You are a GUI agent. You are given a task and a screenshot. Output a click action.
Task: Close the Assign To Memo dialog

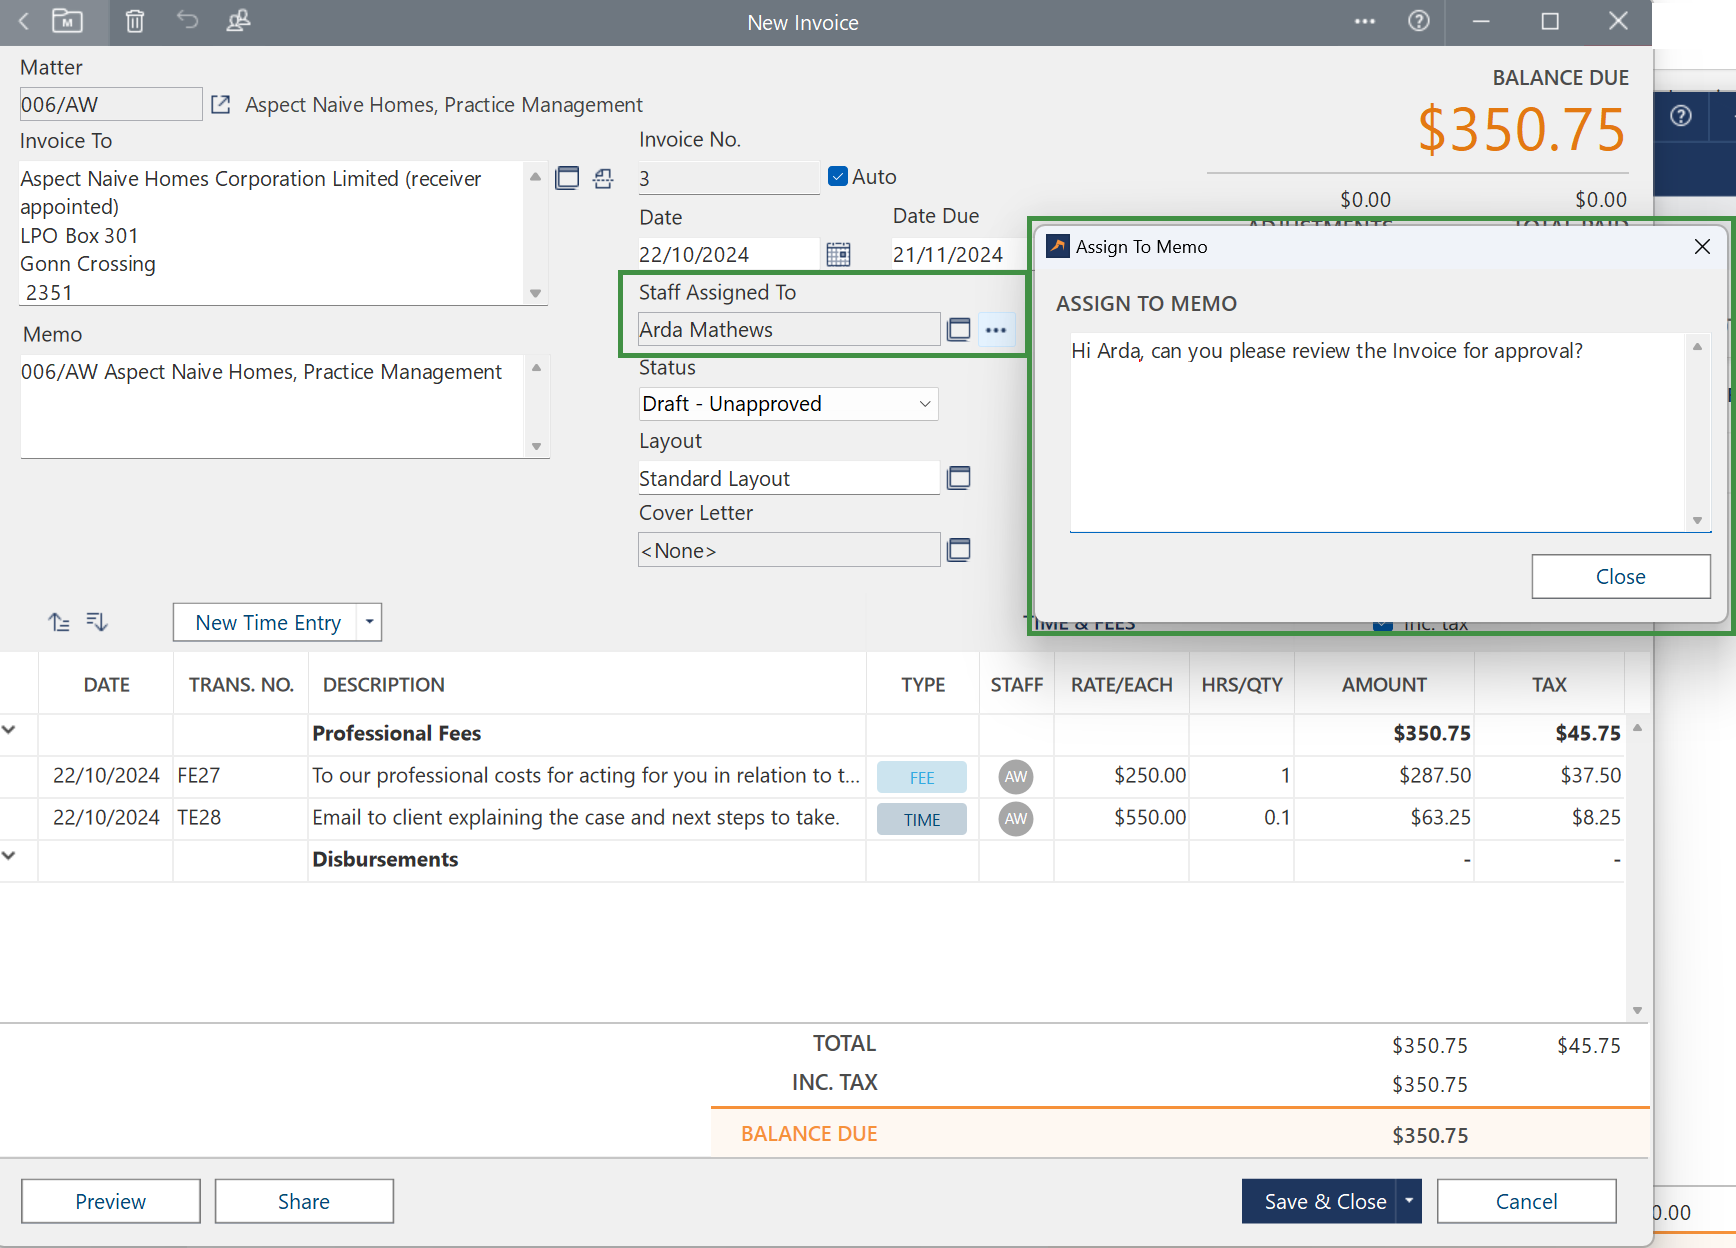tap(1620, 577)
